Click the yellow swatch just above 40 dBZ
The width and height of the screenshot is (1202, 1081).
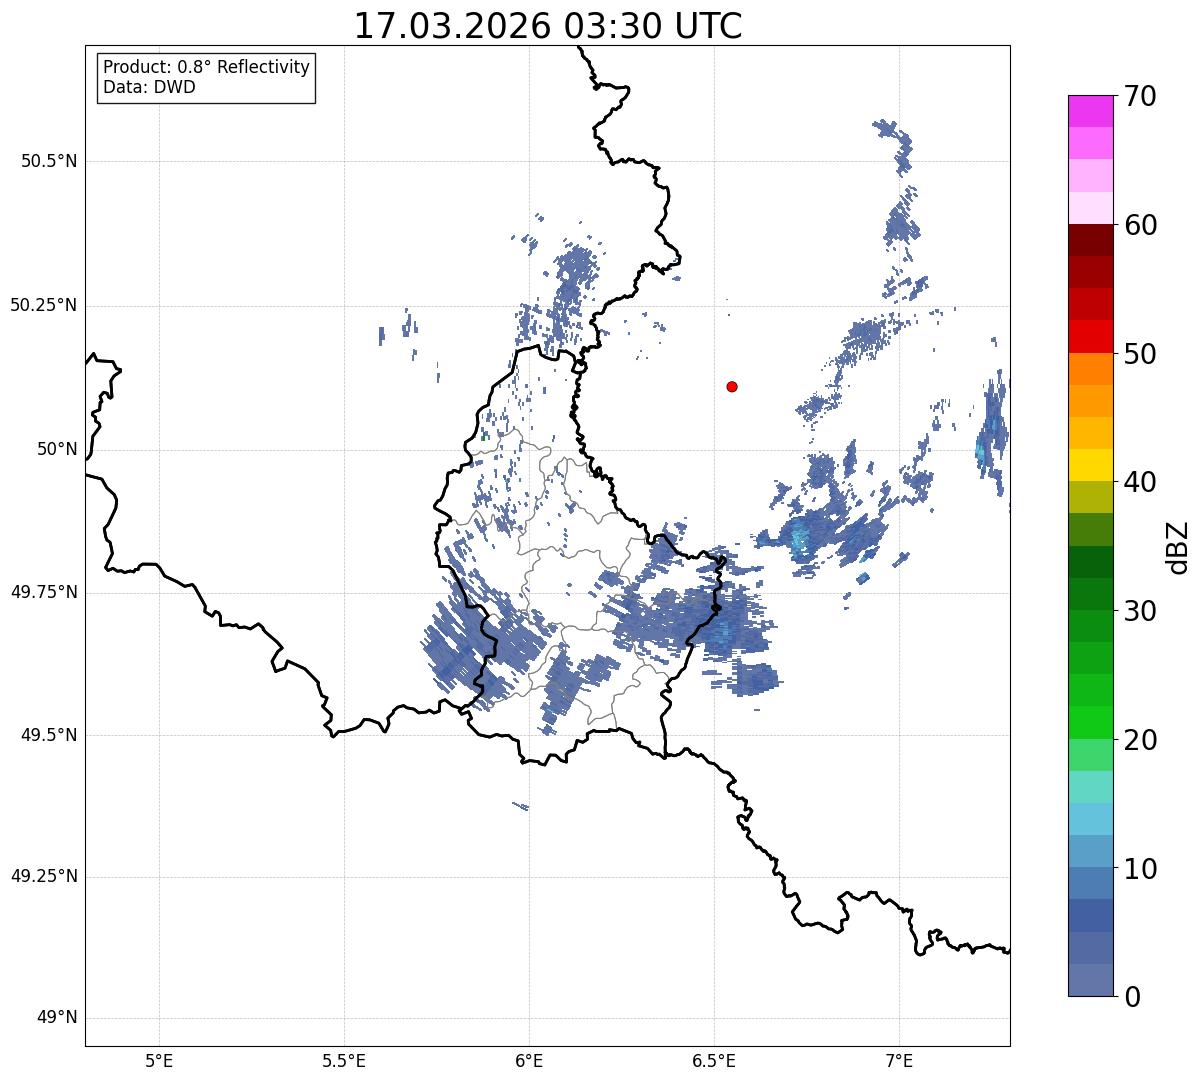pos(1090,465)
